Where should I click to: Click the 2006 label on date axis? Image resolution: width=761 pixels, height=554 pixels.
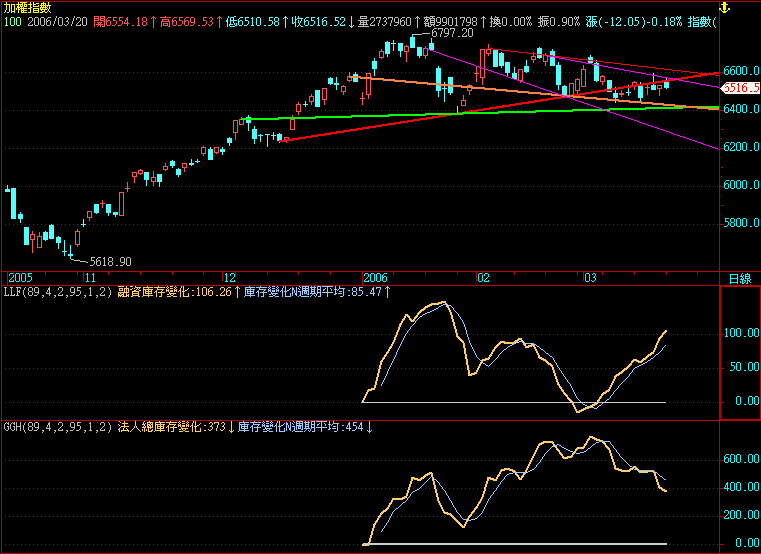(374, 277)
